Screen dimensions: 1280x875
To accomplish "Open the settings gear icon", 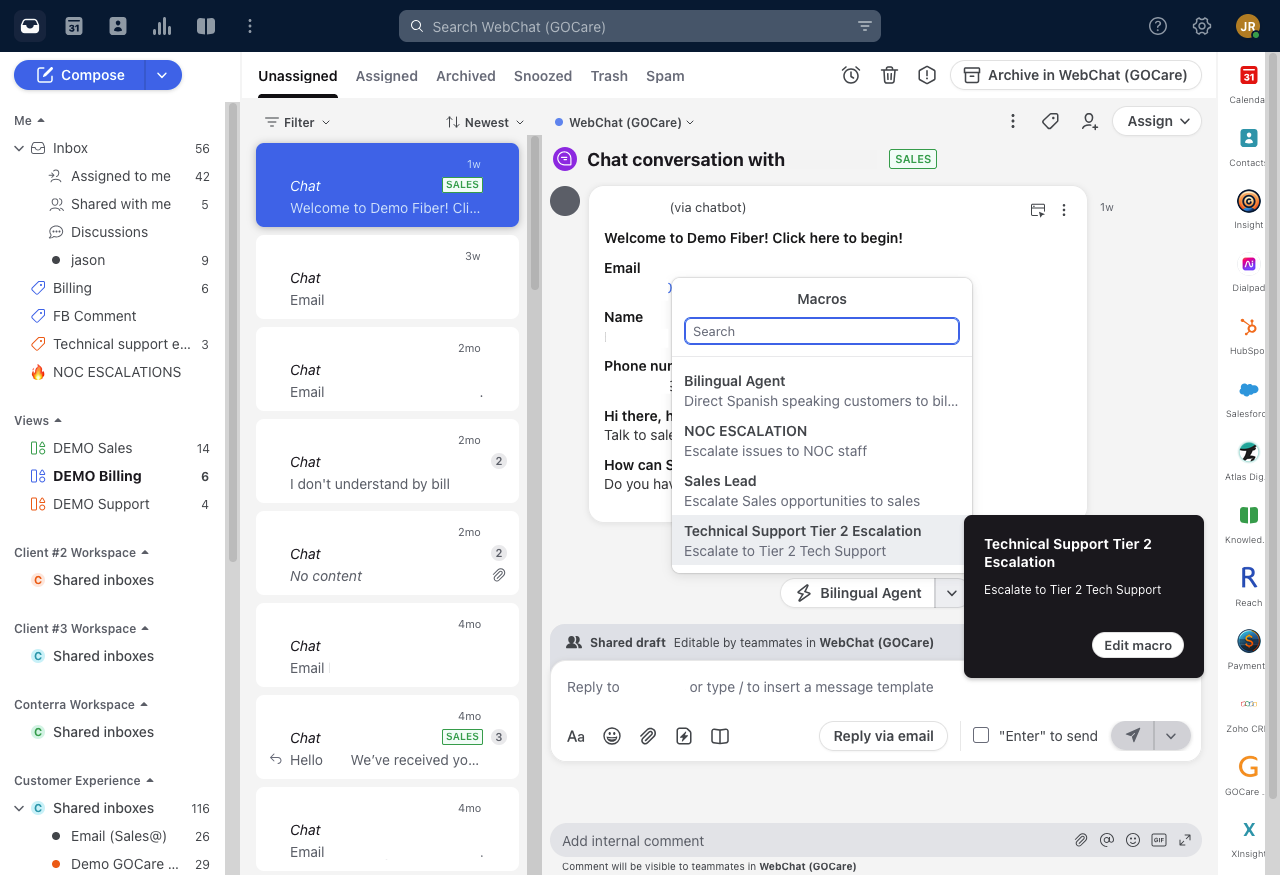I will [1202, 27].
